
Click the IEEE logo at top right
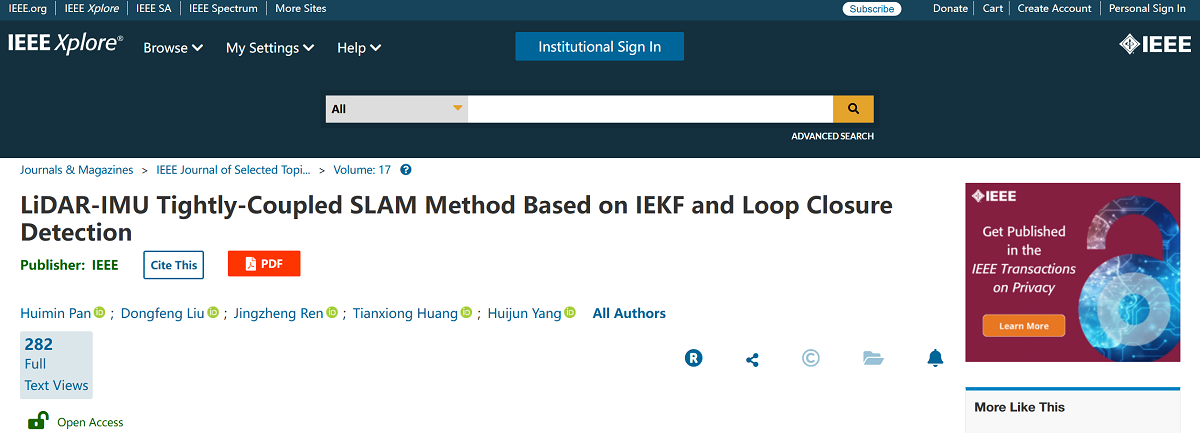[x=1154, y=45]
